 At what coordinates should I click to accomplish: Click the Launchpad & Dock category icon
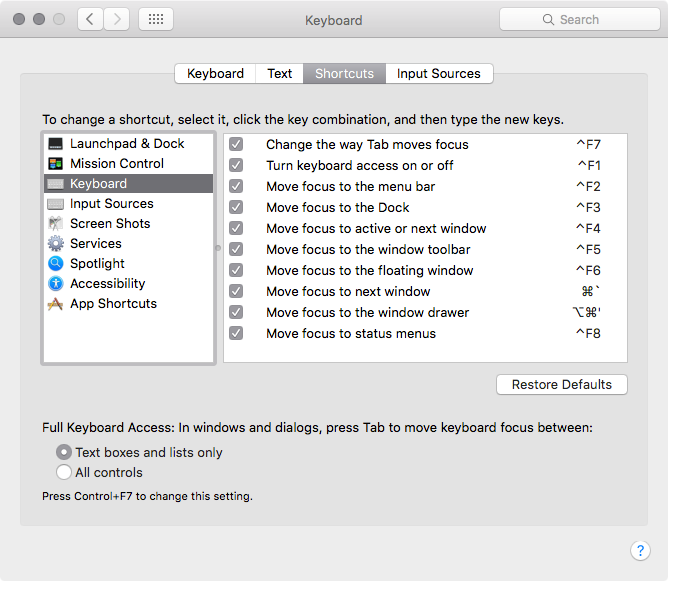click(x=55, y=144)
